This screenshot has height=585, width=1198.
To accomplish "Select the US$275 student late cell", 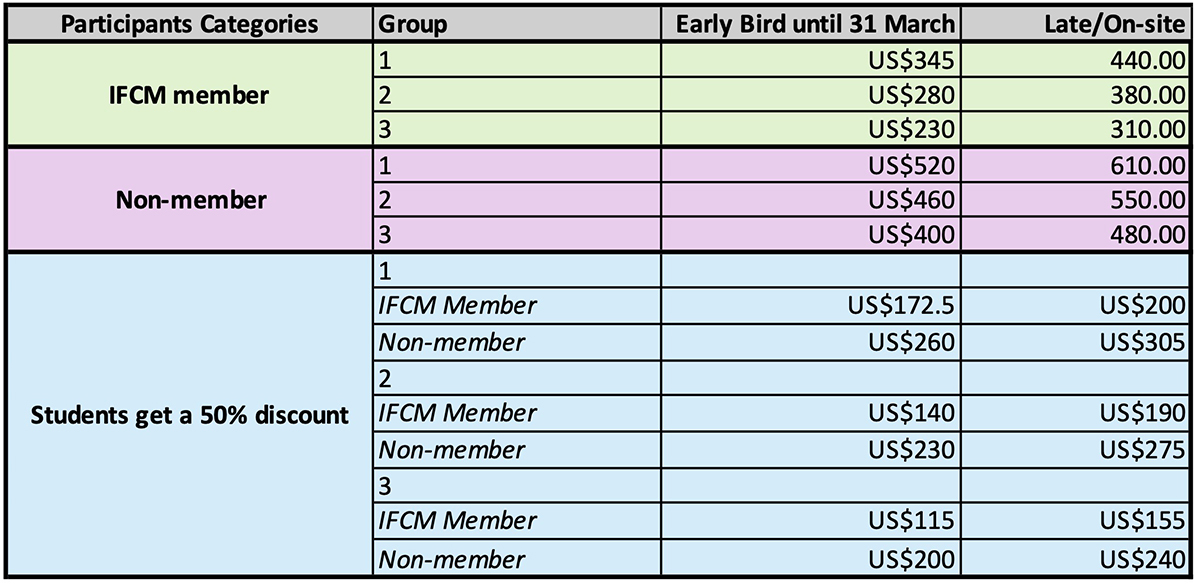I will click(x=1142, y=449).
